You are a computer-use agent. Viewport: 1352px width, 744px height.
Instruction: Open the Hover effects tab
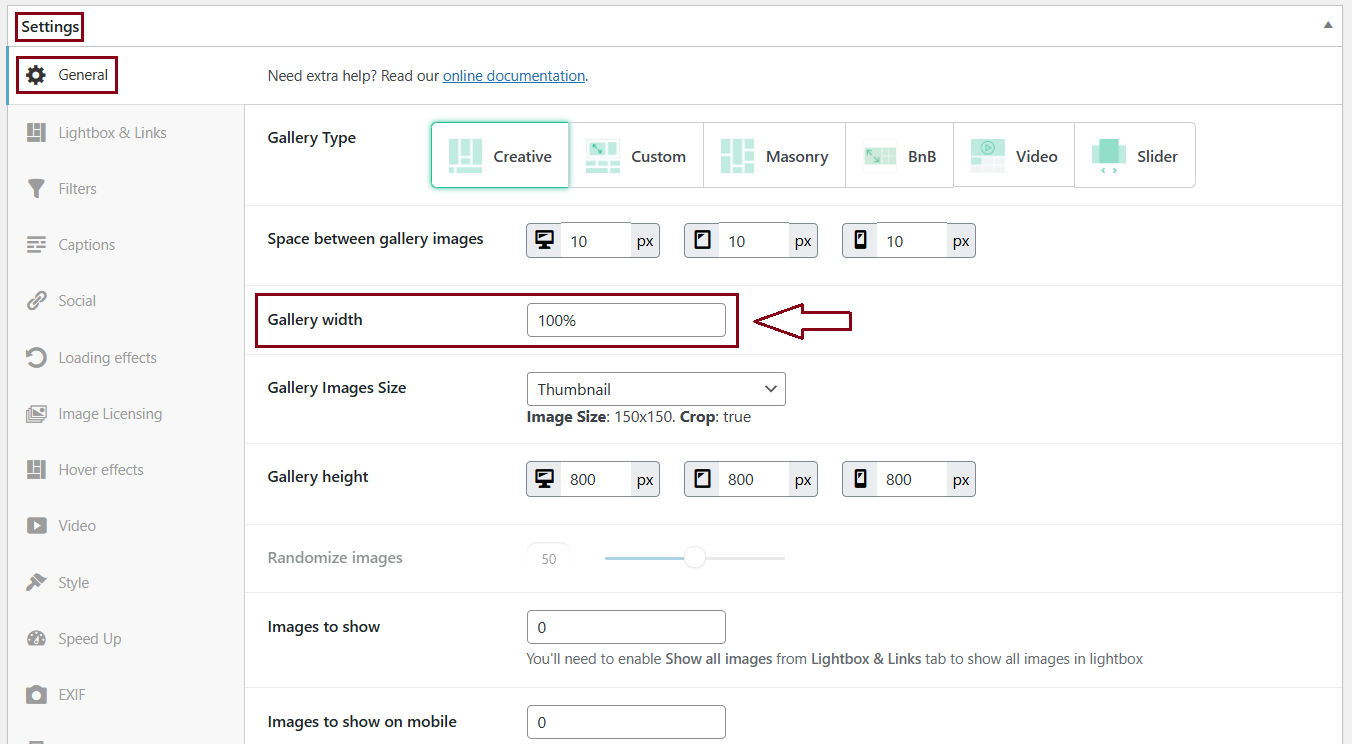coord(100,470)
